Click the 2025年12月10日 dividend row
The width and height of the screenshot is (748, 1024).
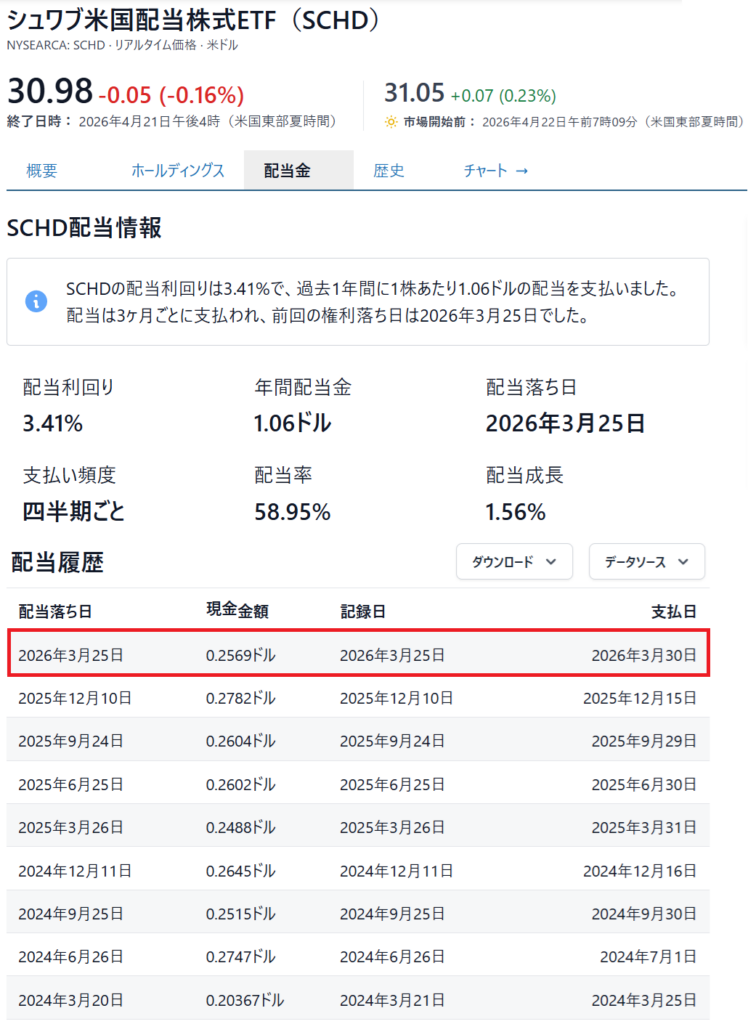(358, 698)
